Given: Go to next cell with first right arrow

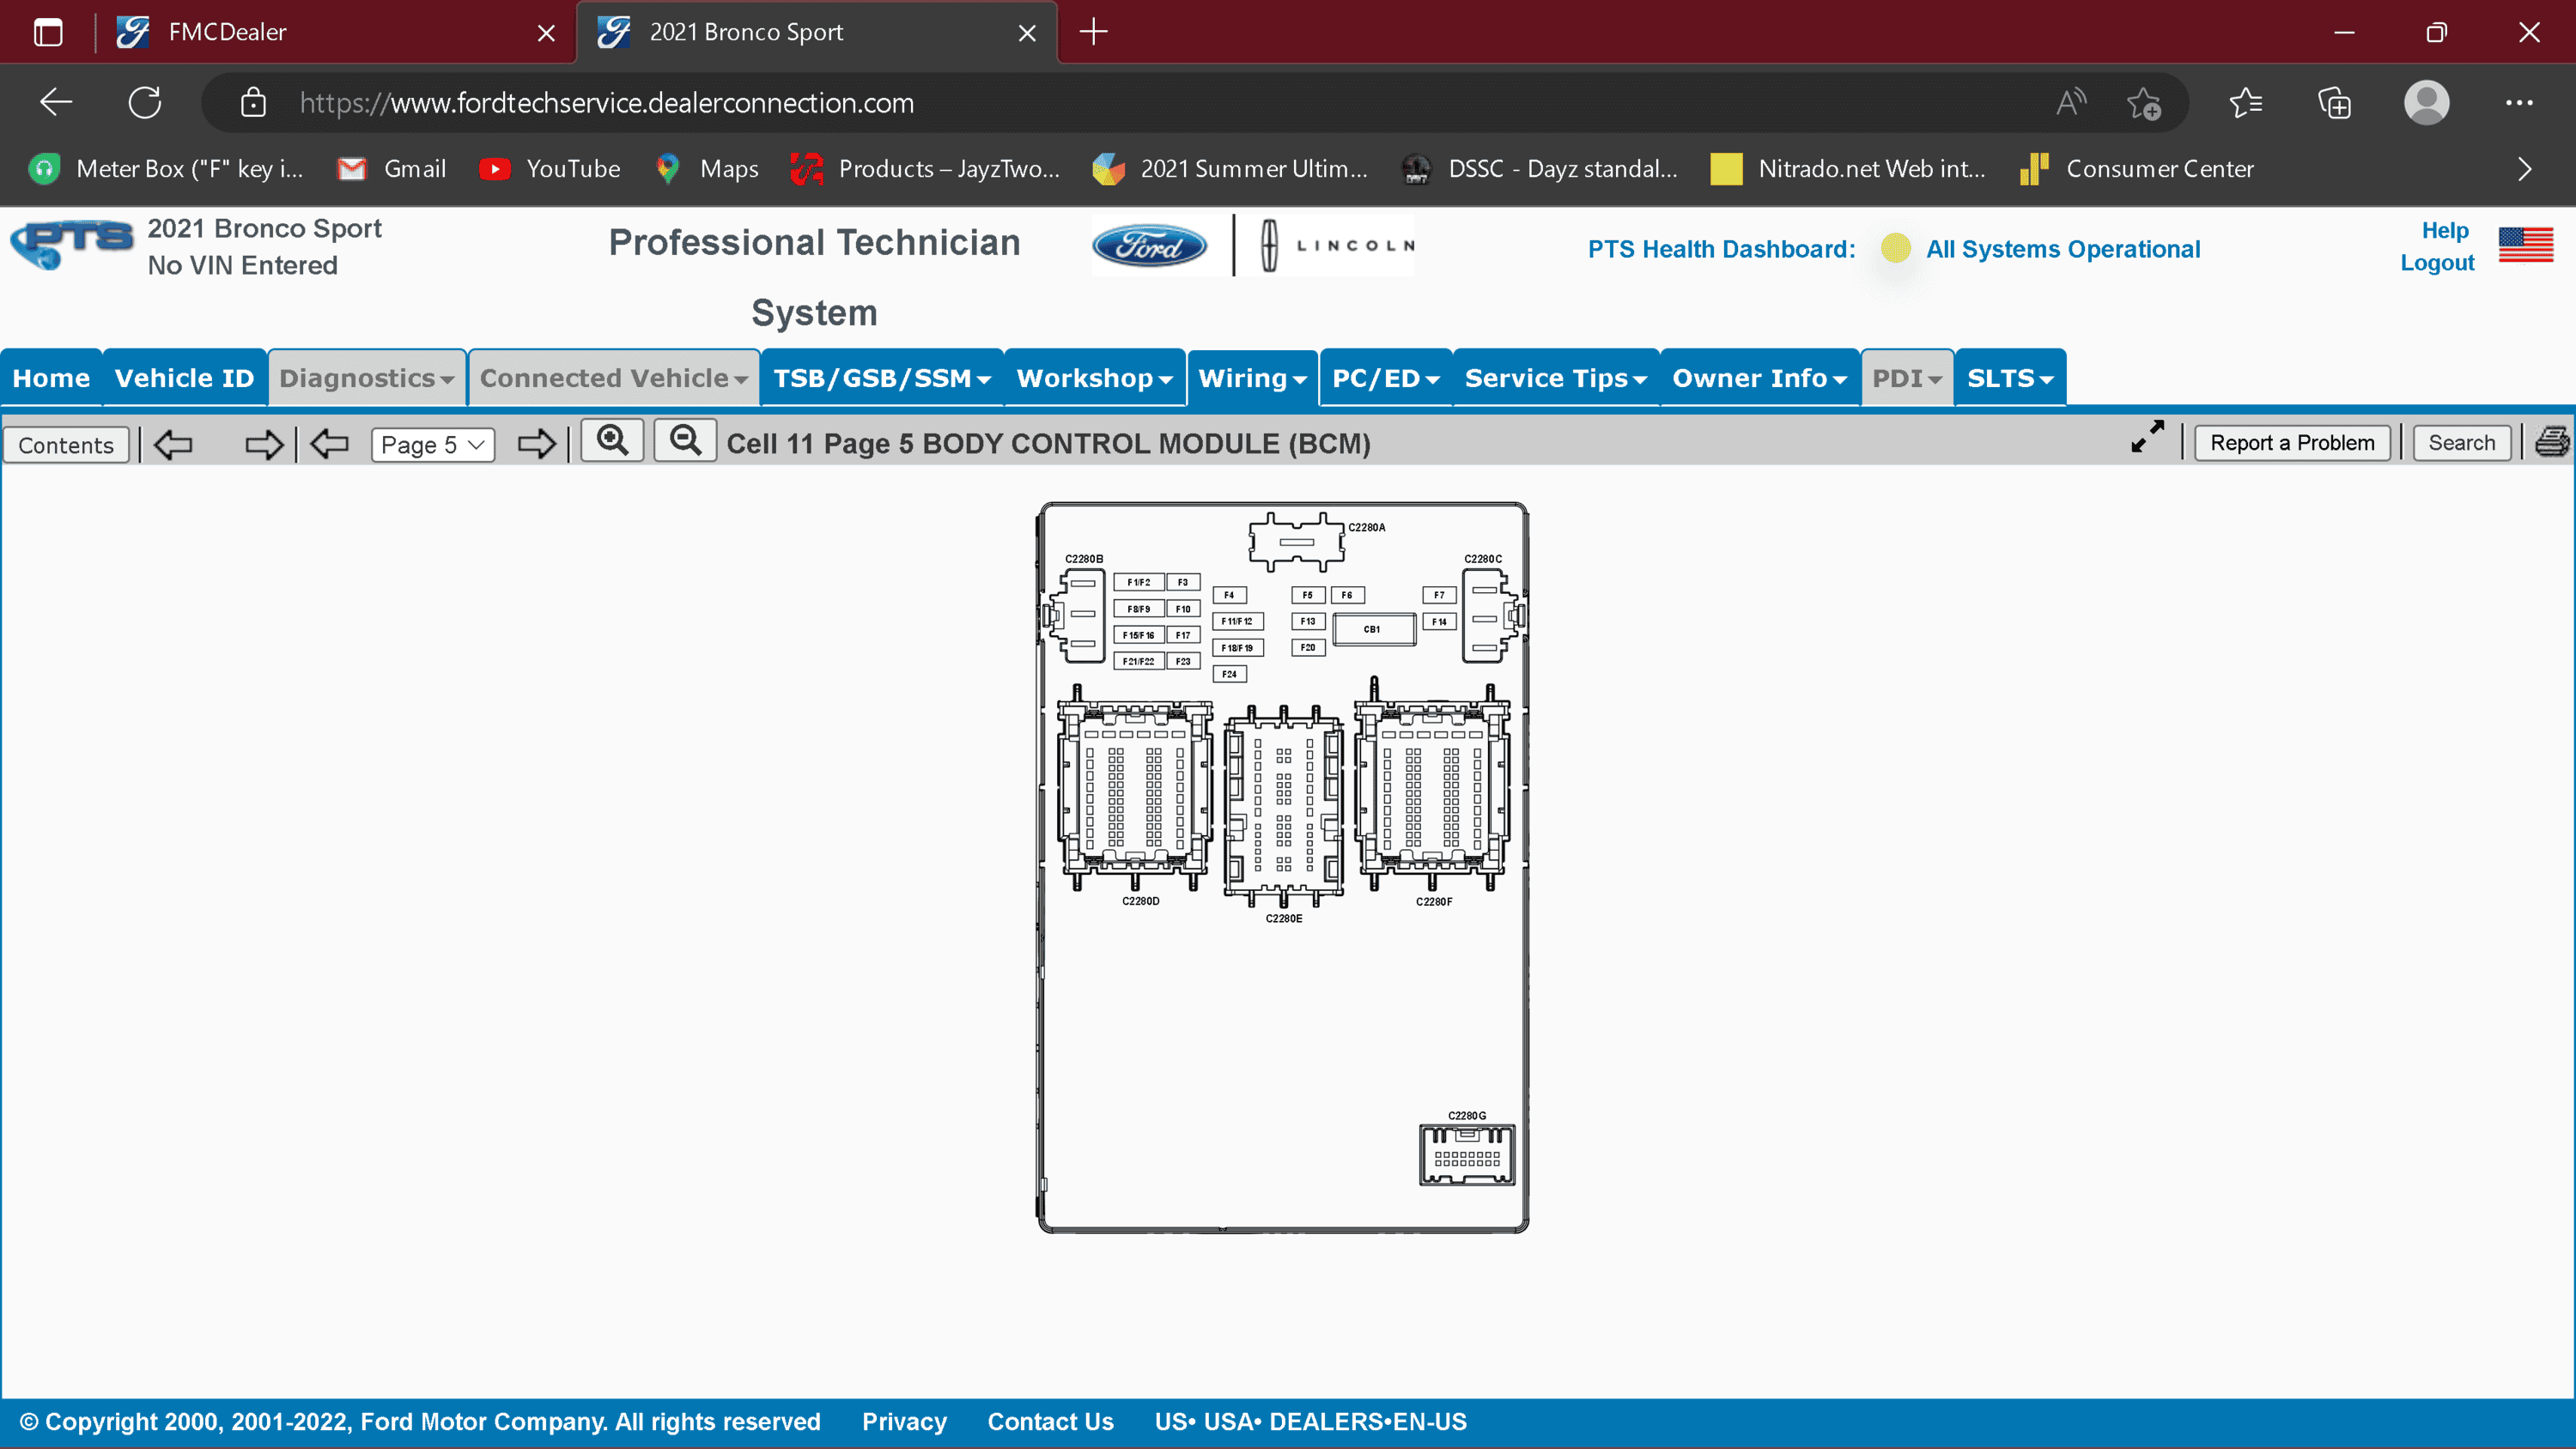Looking at the screenshot, I should click(x=264, y=444).
